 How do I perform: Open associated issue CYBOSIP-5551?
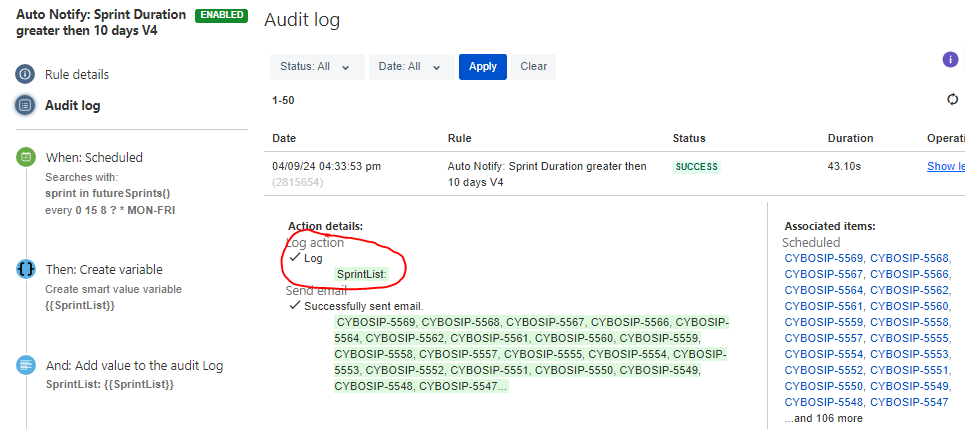tap(910, 370)
